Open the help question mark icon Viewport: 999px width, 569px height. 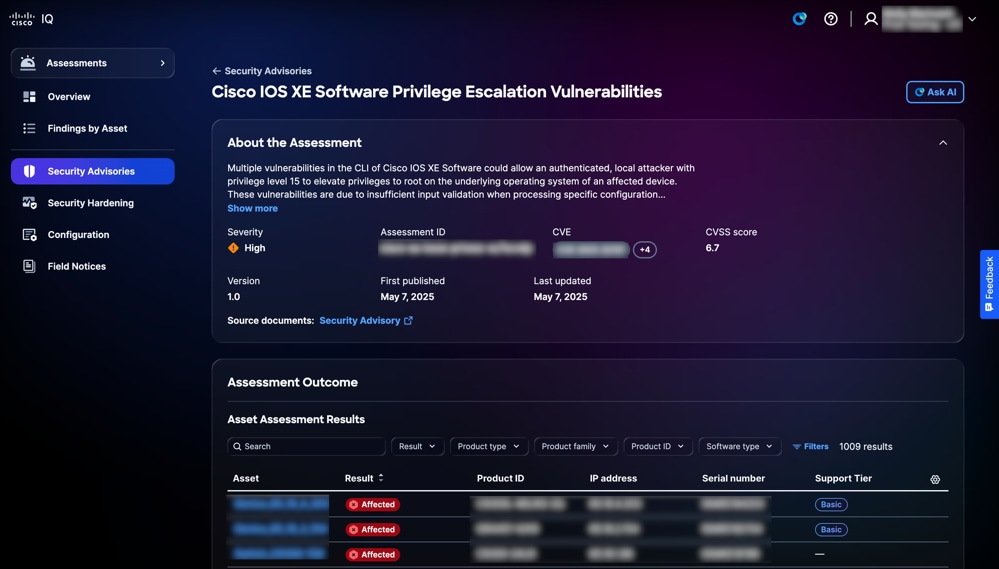click(831, 19)
